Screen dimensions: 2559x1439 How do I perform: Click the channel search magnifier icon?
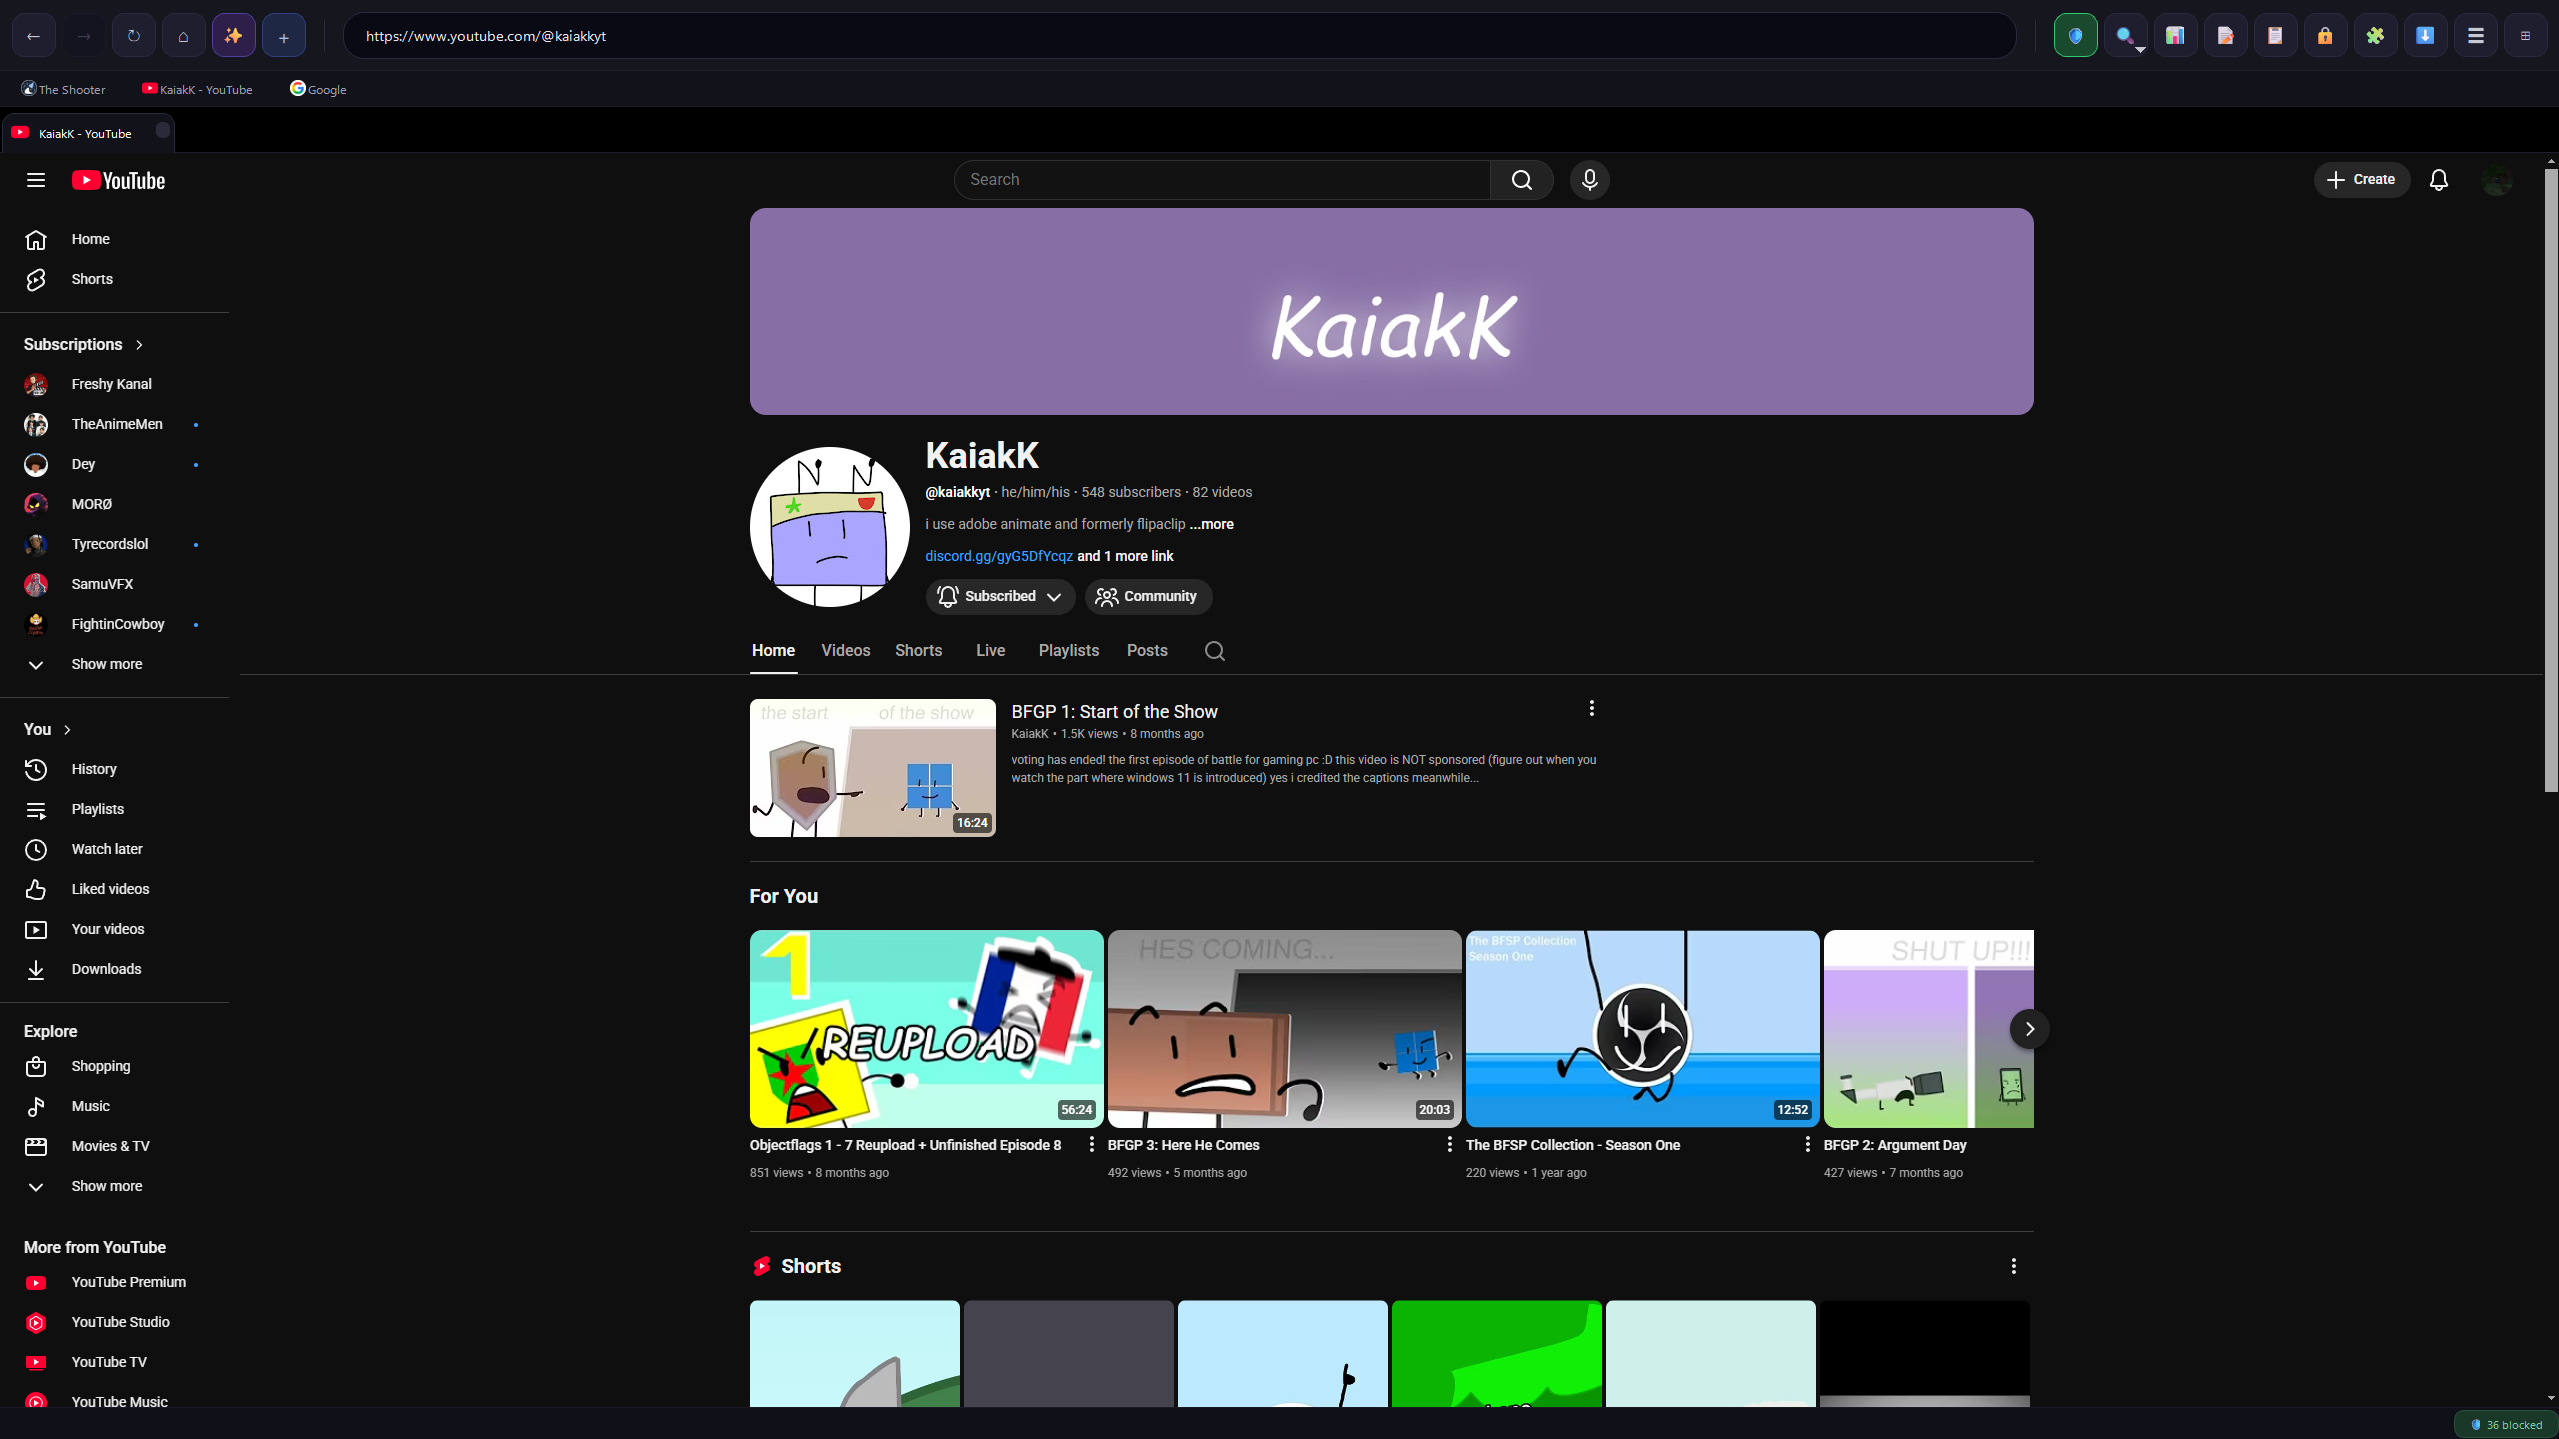[x=1214, y=651]
